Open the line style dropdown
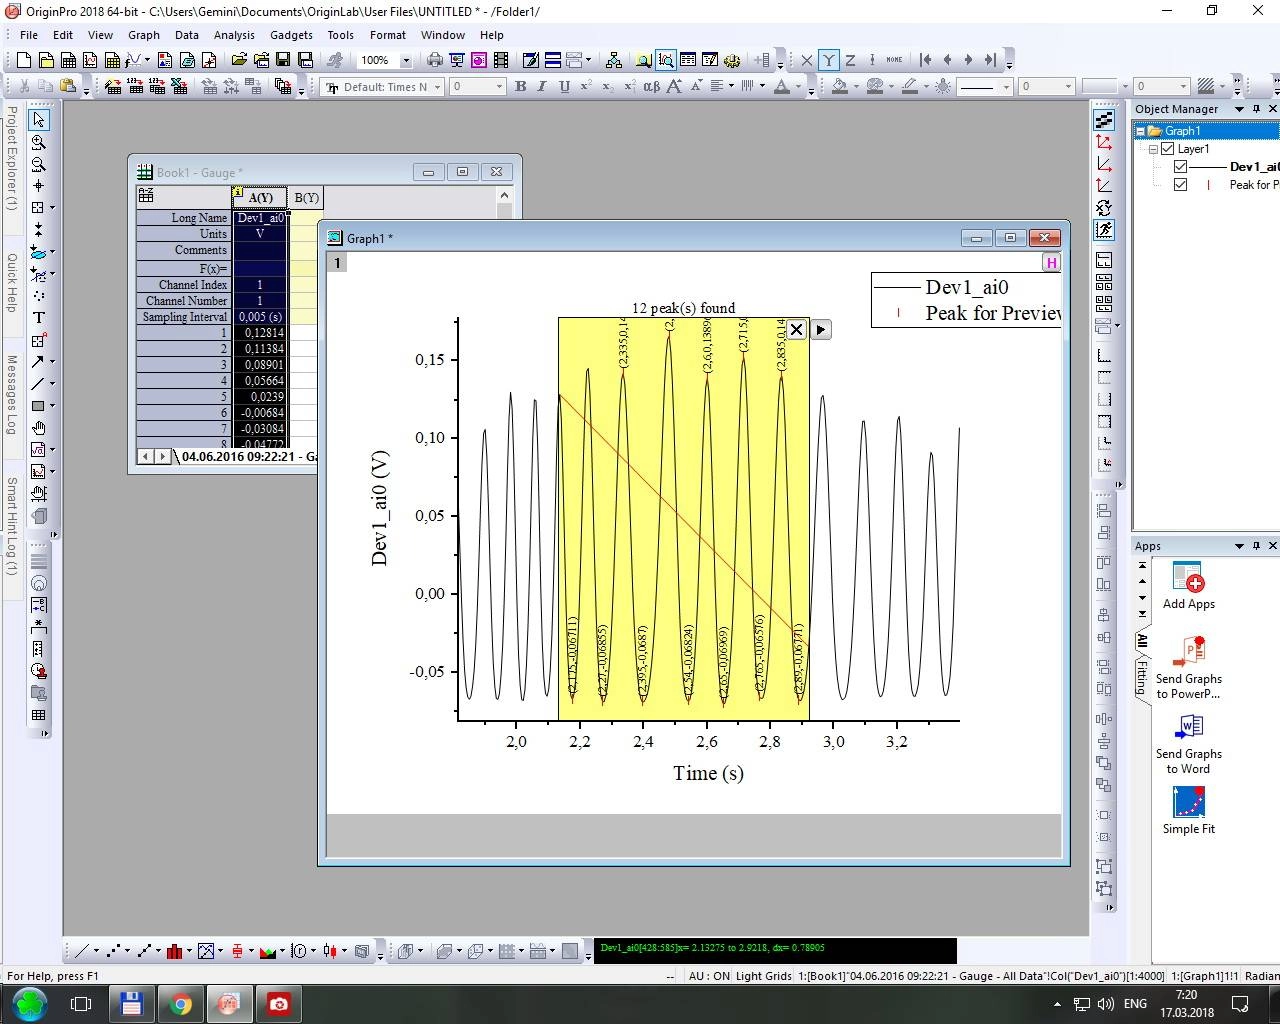Screen dimensions: 1280x1024 pos(1006,87)
